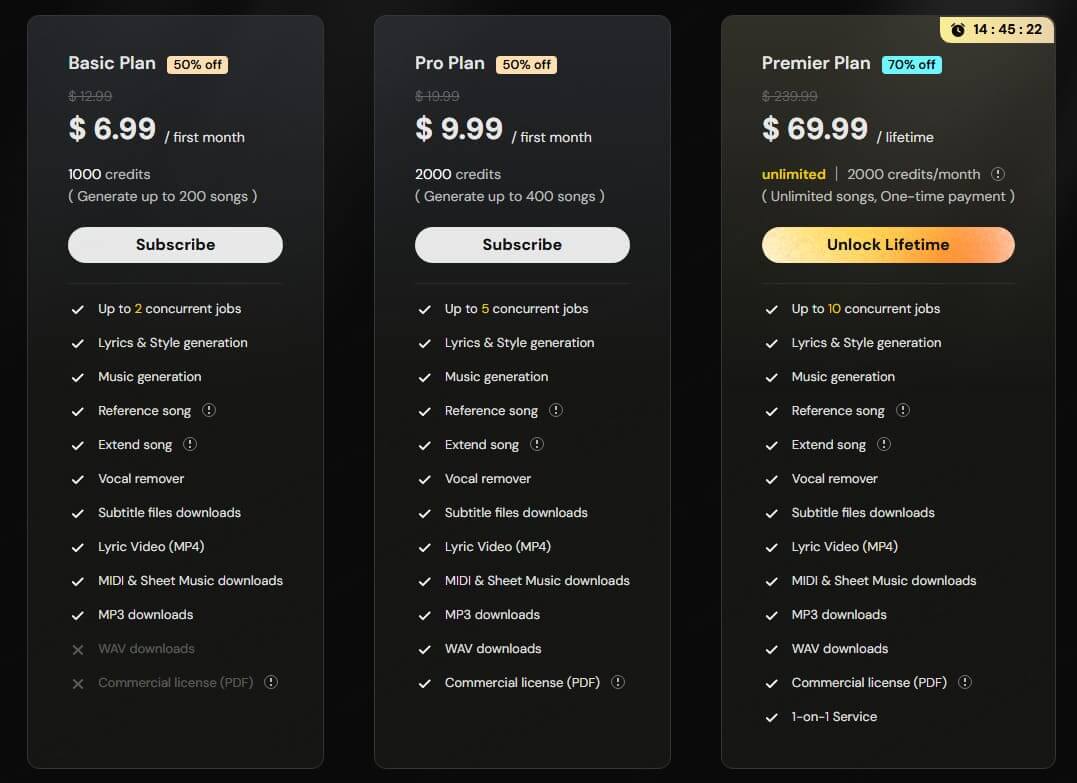The image size is (1077, 783).
Task: Select the 50% off badge on Basic Plan
Action: tap(195, 63)
